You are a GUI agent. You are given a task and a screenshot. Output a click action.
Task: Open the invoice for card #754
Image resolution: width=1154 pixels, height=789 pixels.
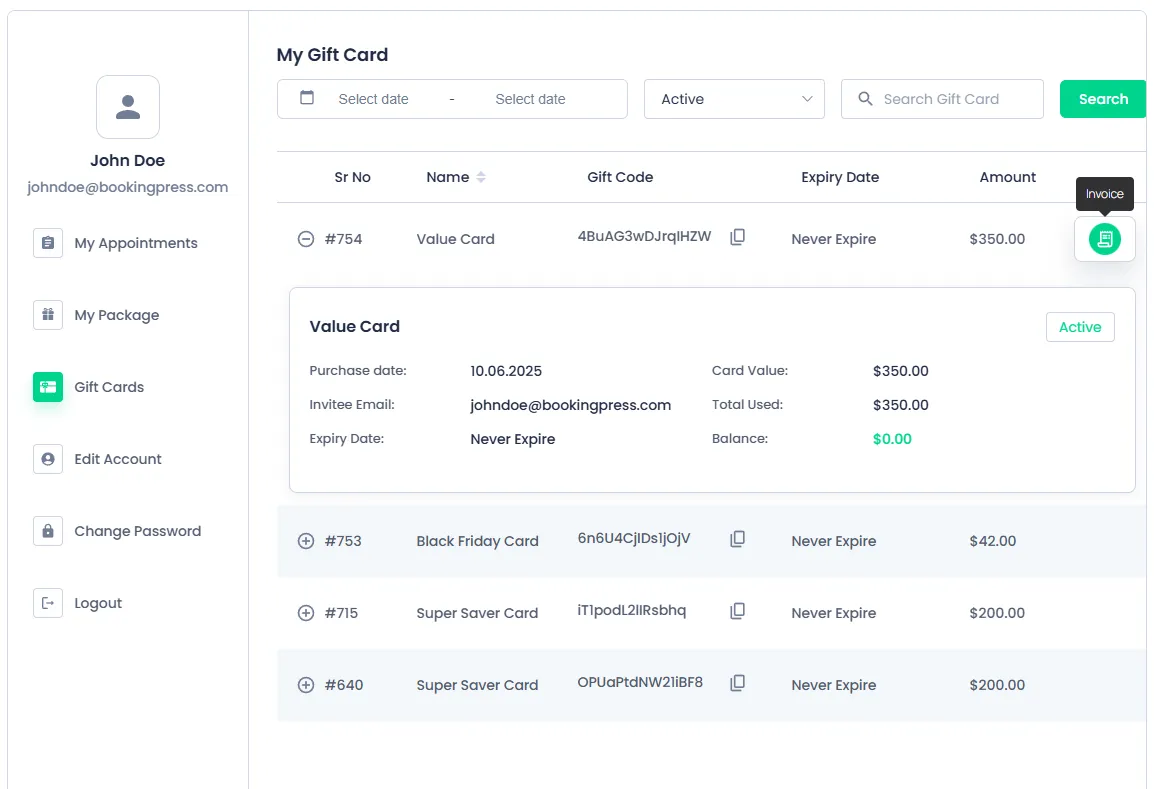[1105, 239]
